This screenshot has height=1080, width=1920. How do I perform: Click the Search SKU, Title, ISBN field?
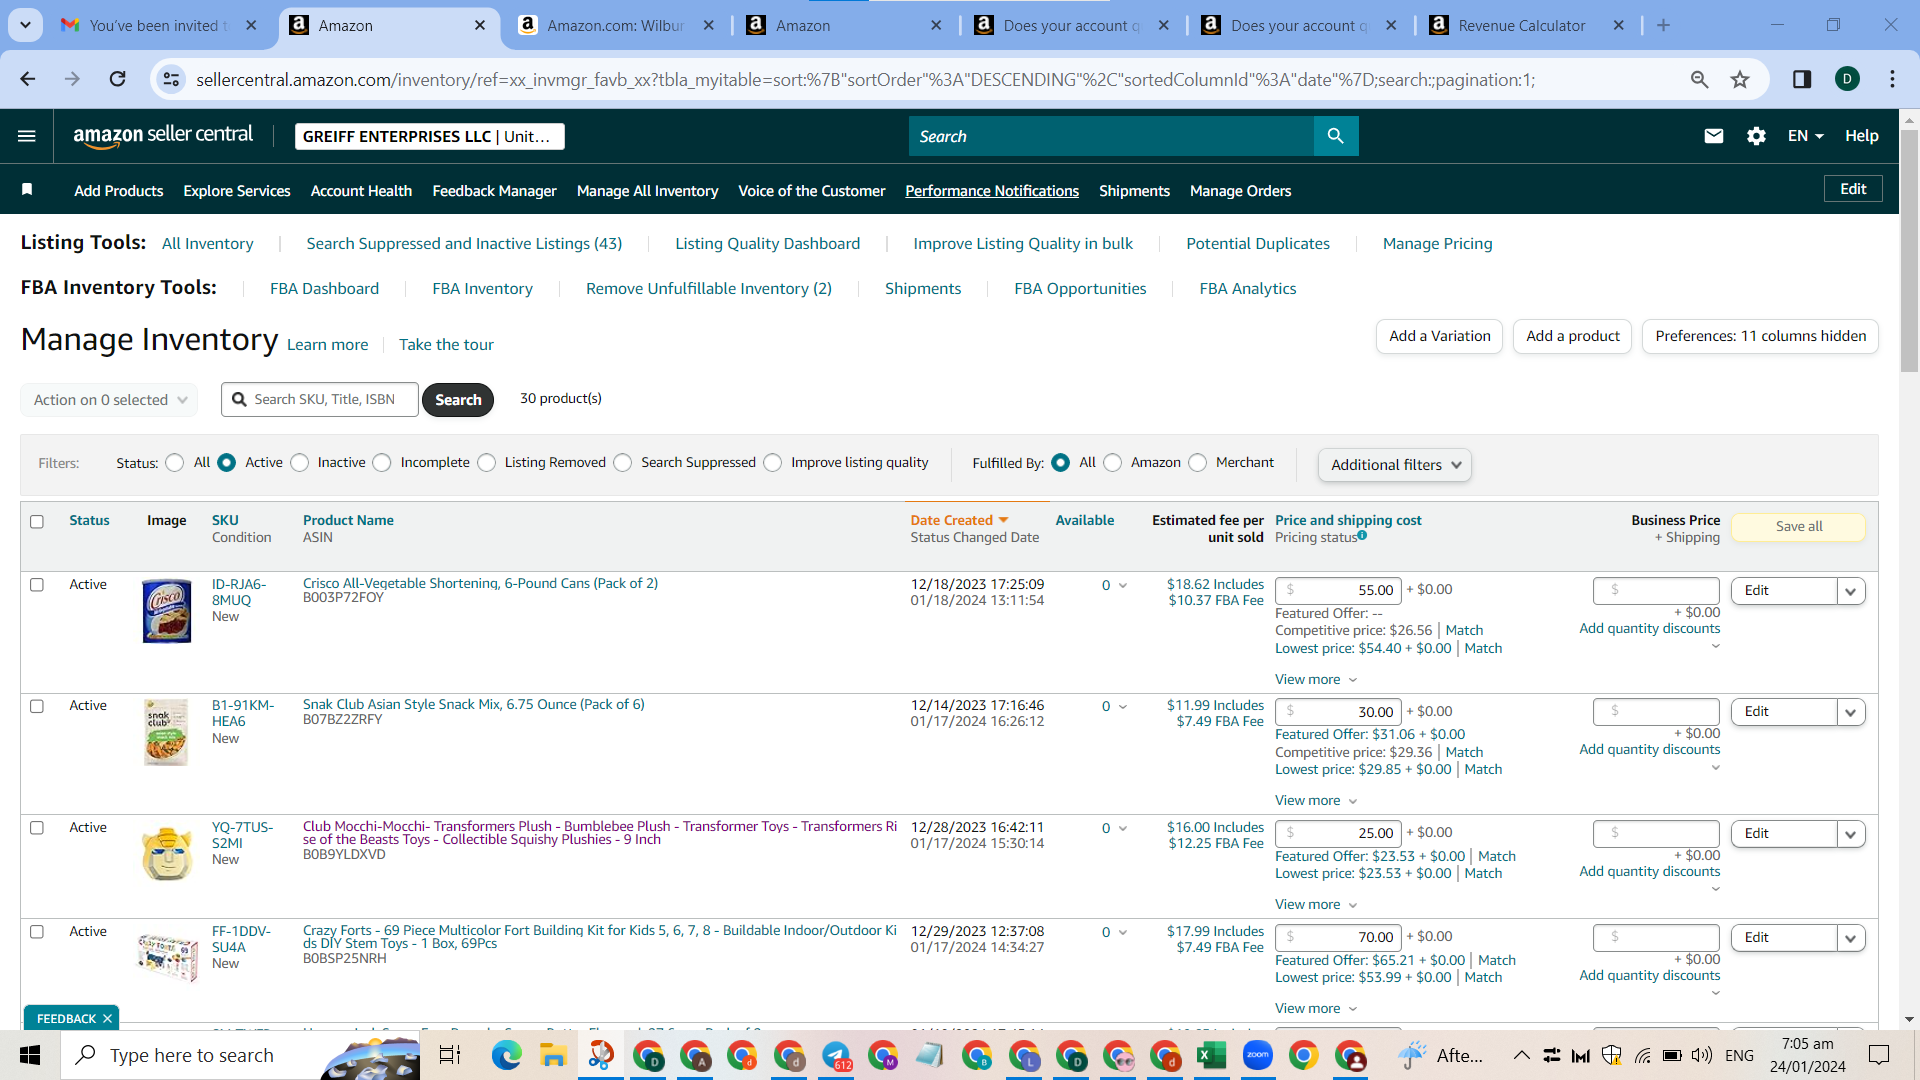(320, 400)
